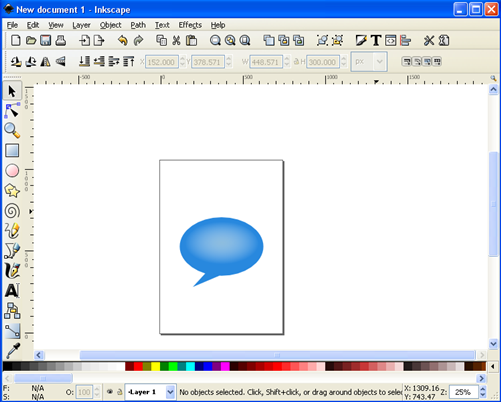Select the Calligraphy tool
Image resolution: width=501 pixels, height=402 pixels.
pyautogui.click(x=12, y=271)
